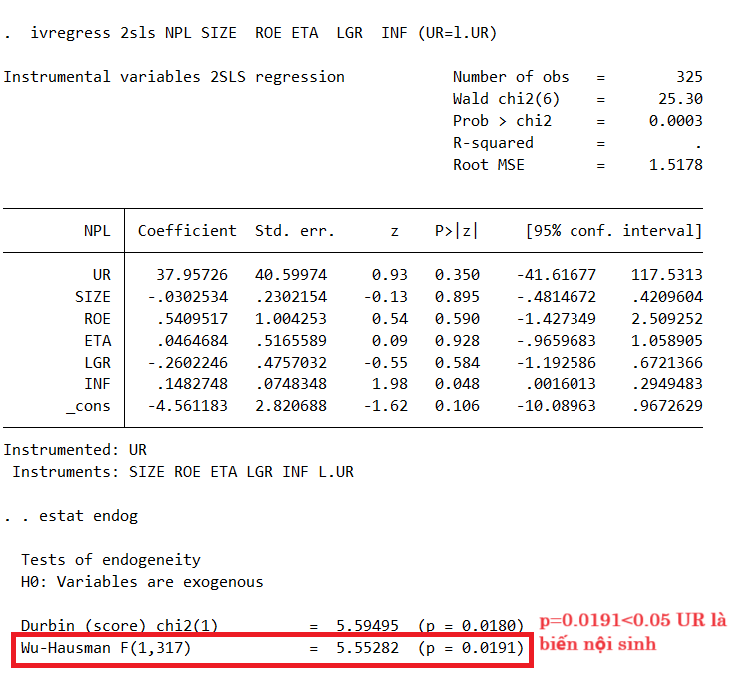The image size is (742, 681).
Task: Click the Std. err. column header
Action: click(x=295, y=231)
